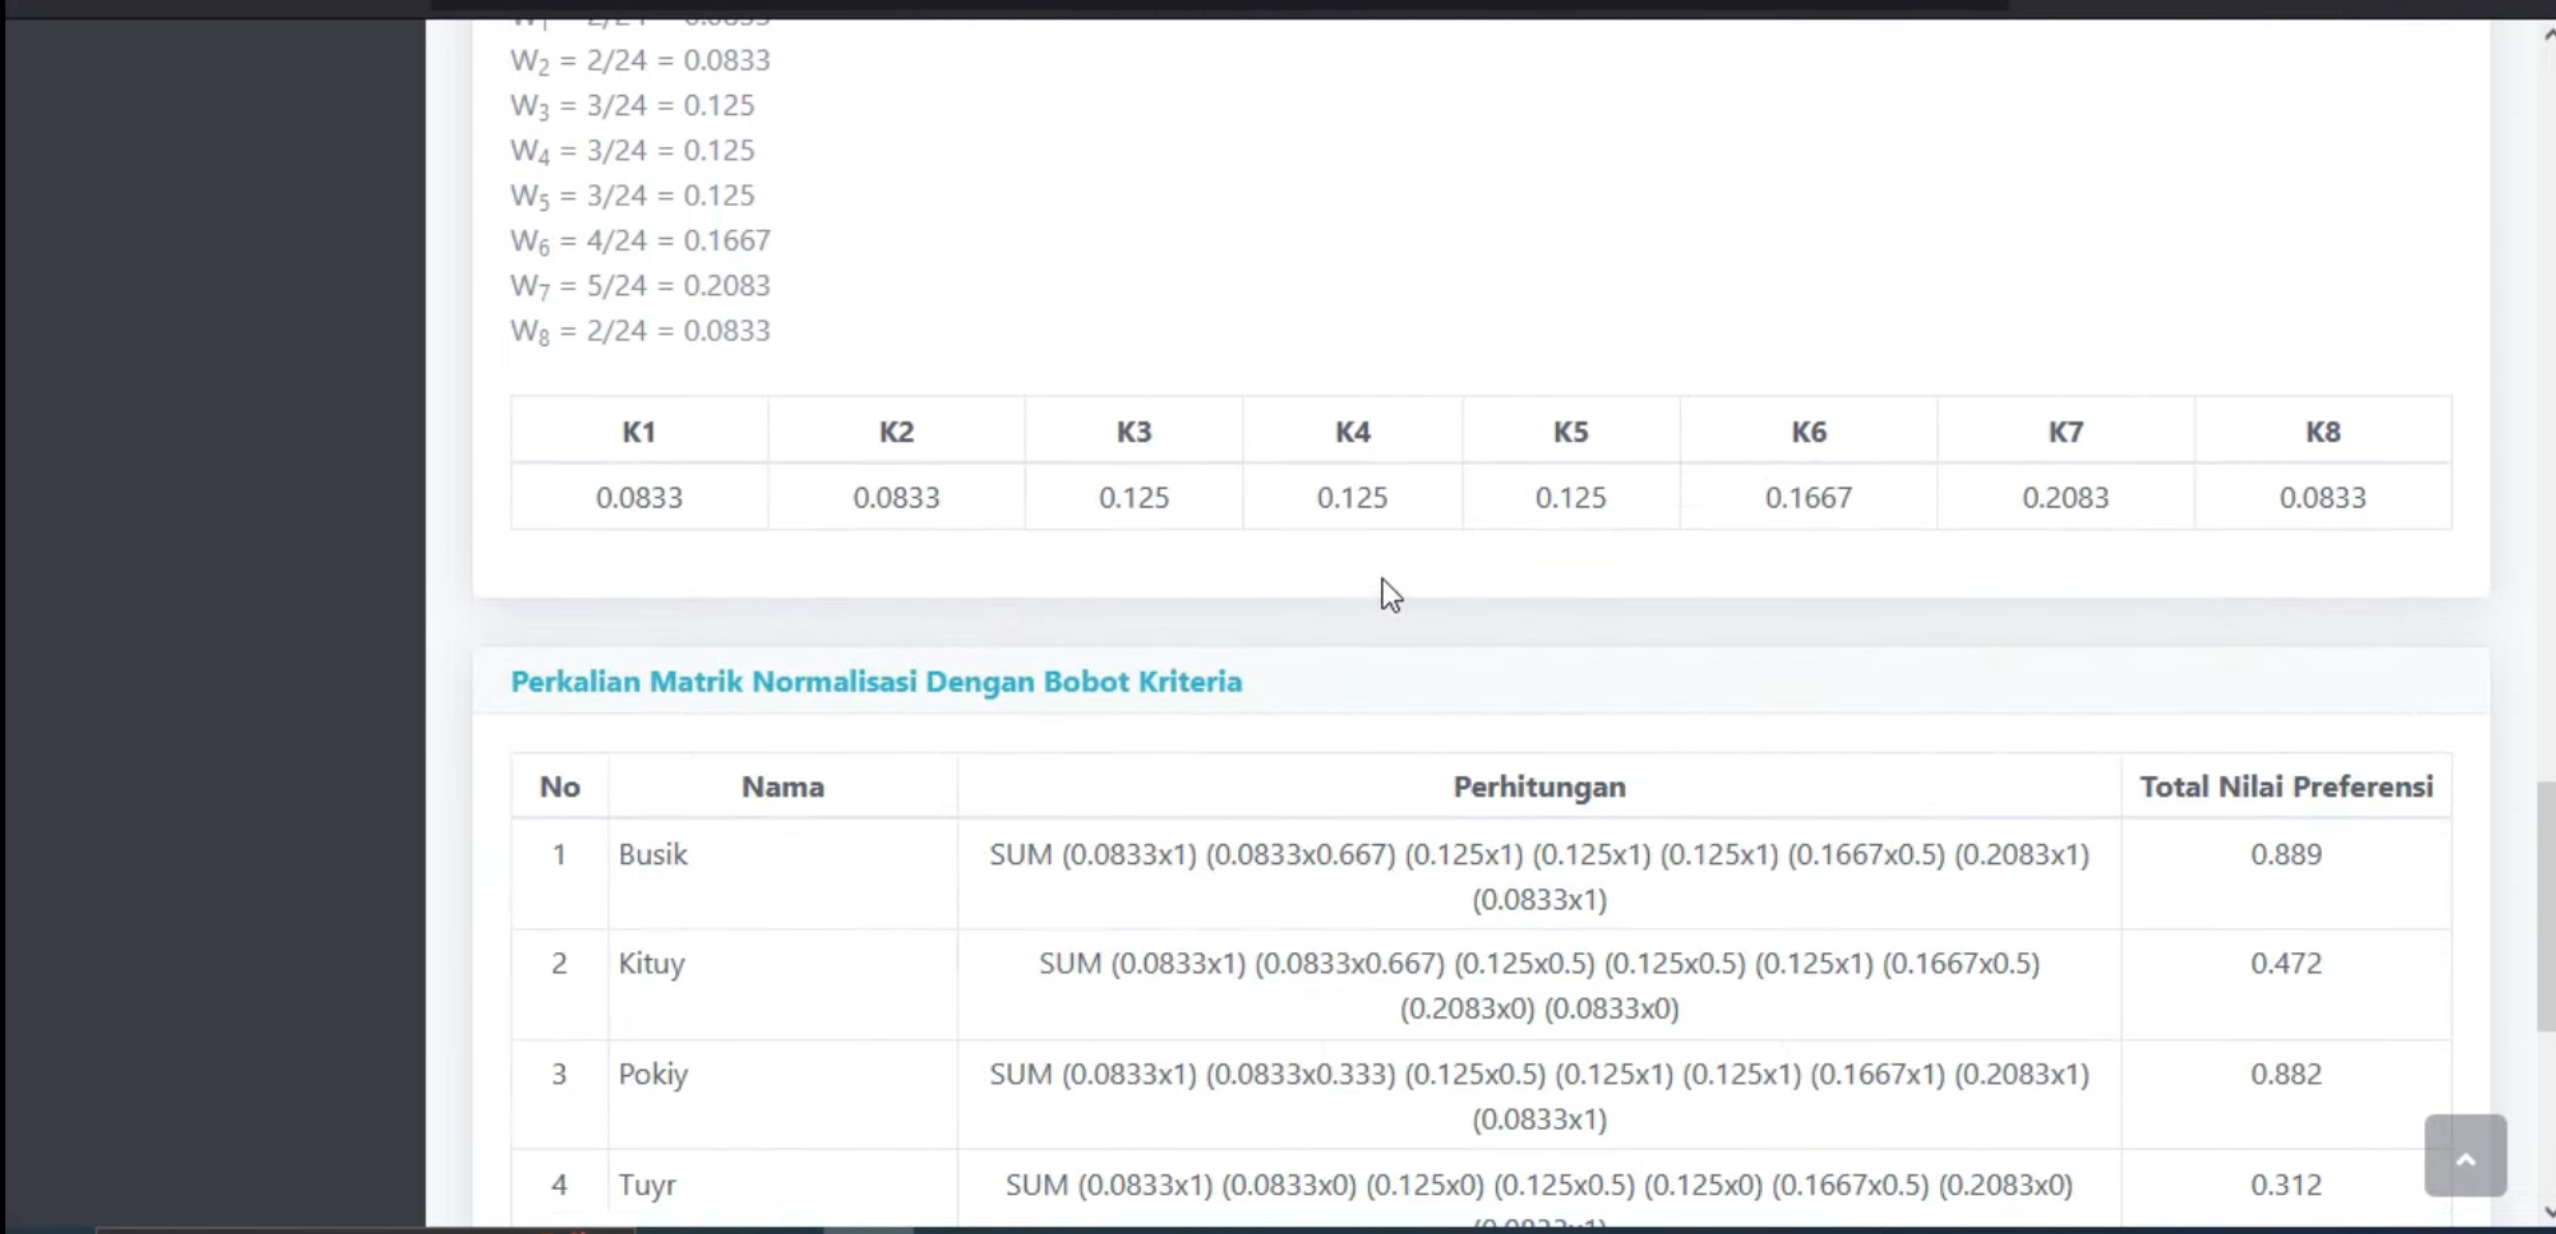Screen dimensions: 2556x1234
Task: Click the name Kituy
Action: pyautogui.click(x=651, y=963)
